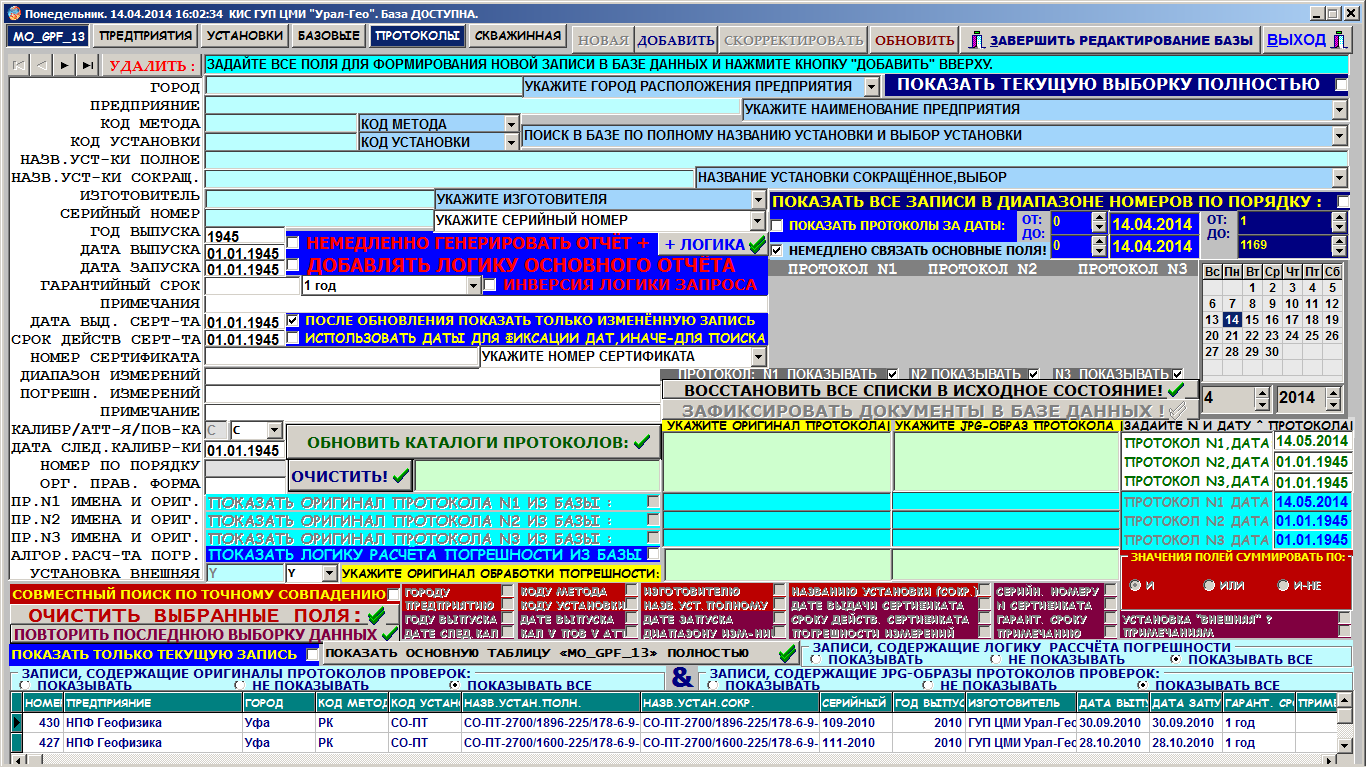Click checkmark on ОБНОВИТЬ КАТАЛОГИ ПРОТОКОЛОВ button

pos(641,442)
